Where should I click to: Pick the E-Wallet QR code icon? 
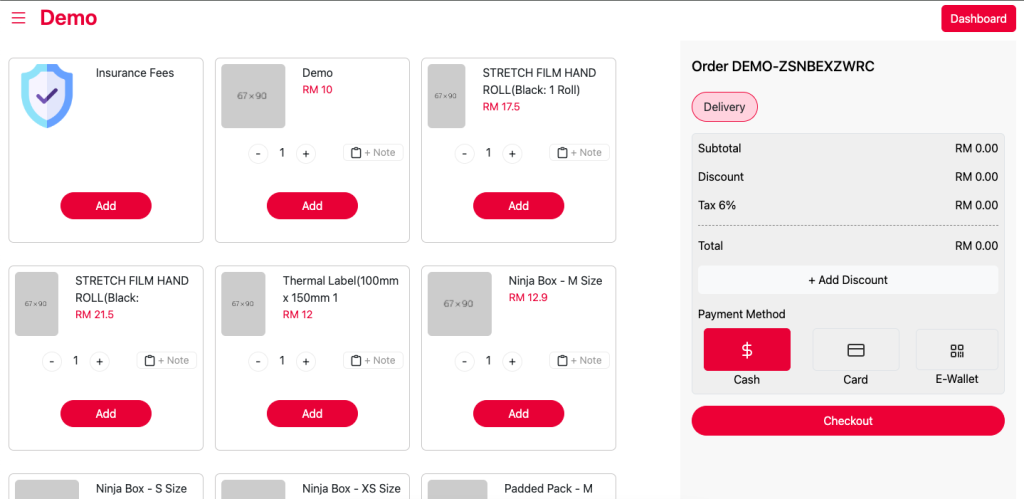click(x=957, y=349)
